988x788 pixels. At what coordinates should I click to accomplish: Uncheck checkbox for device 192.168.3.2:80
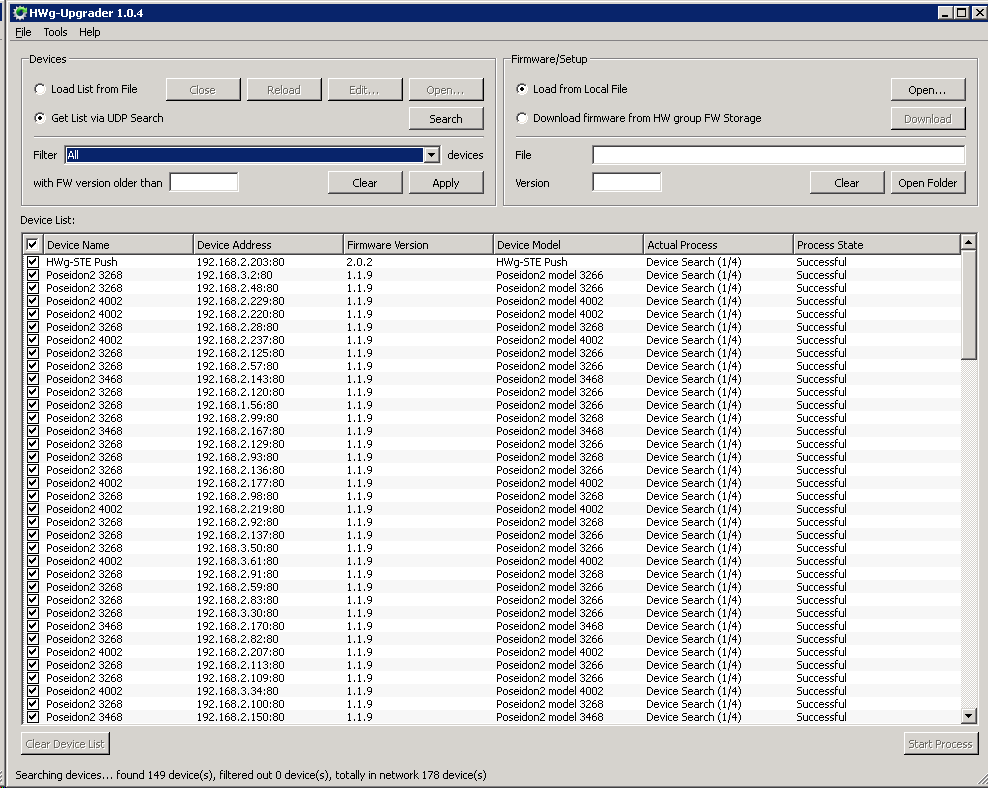pyautogui.click(x=33, y=275)
